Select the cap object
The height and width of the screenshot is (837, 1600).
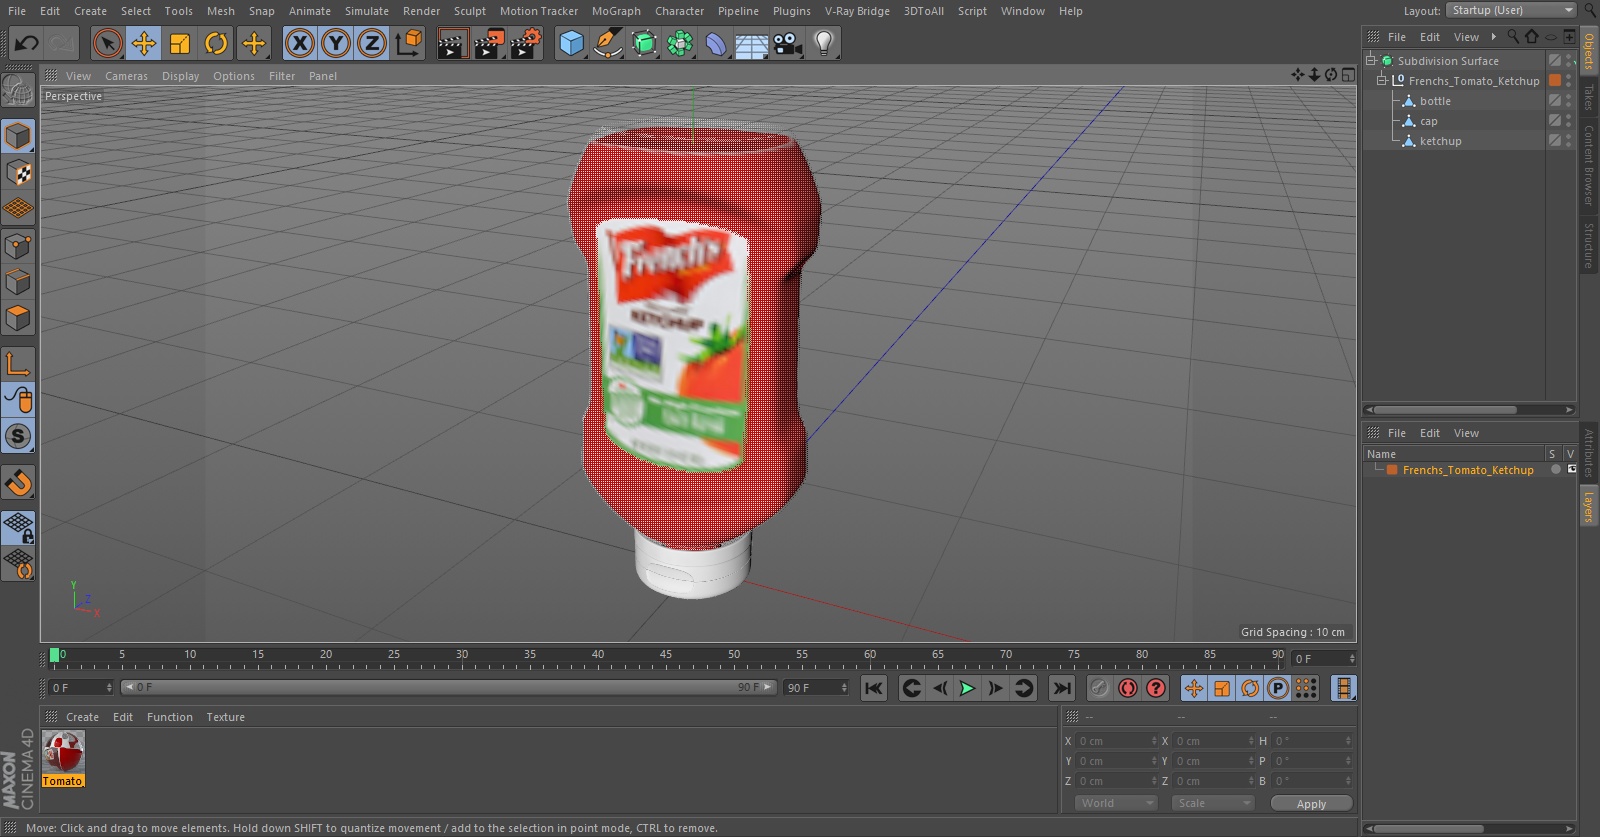pyautogui.click(x=1428, y=121)
